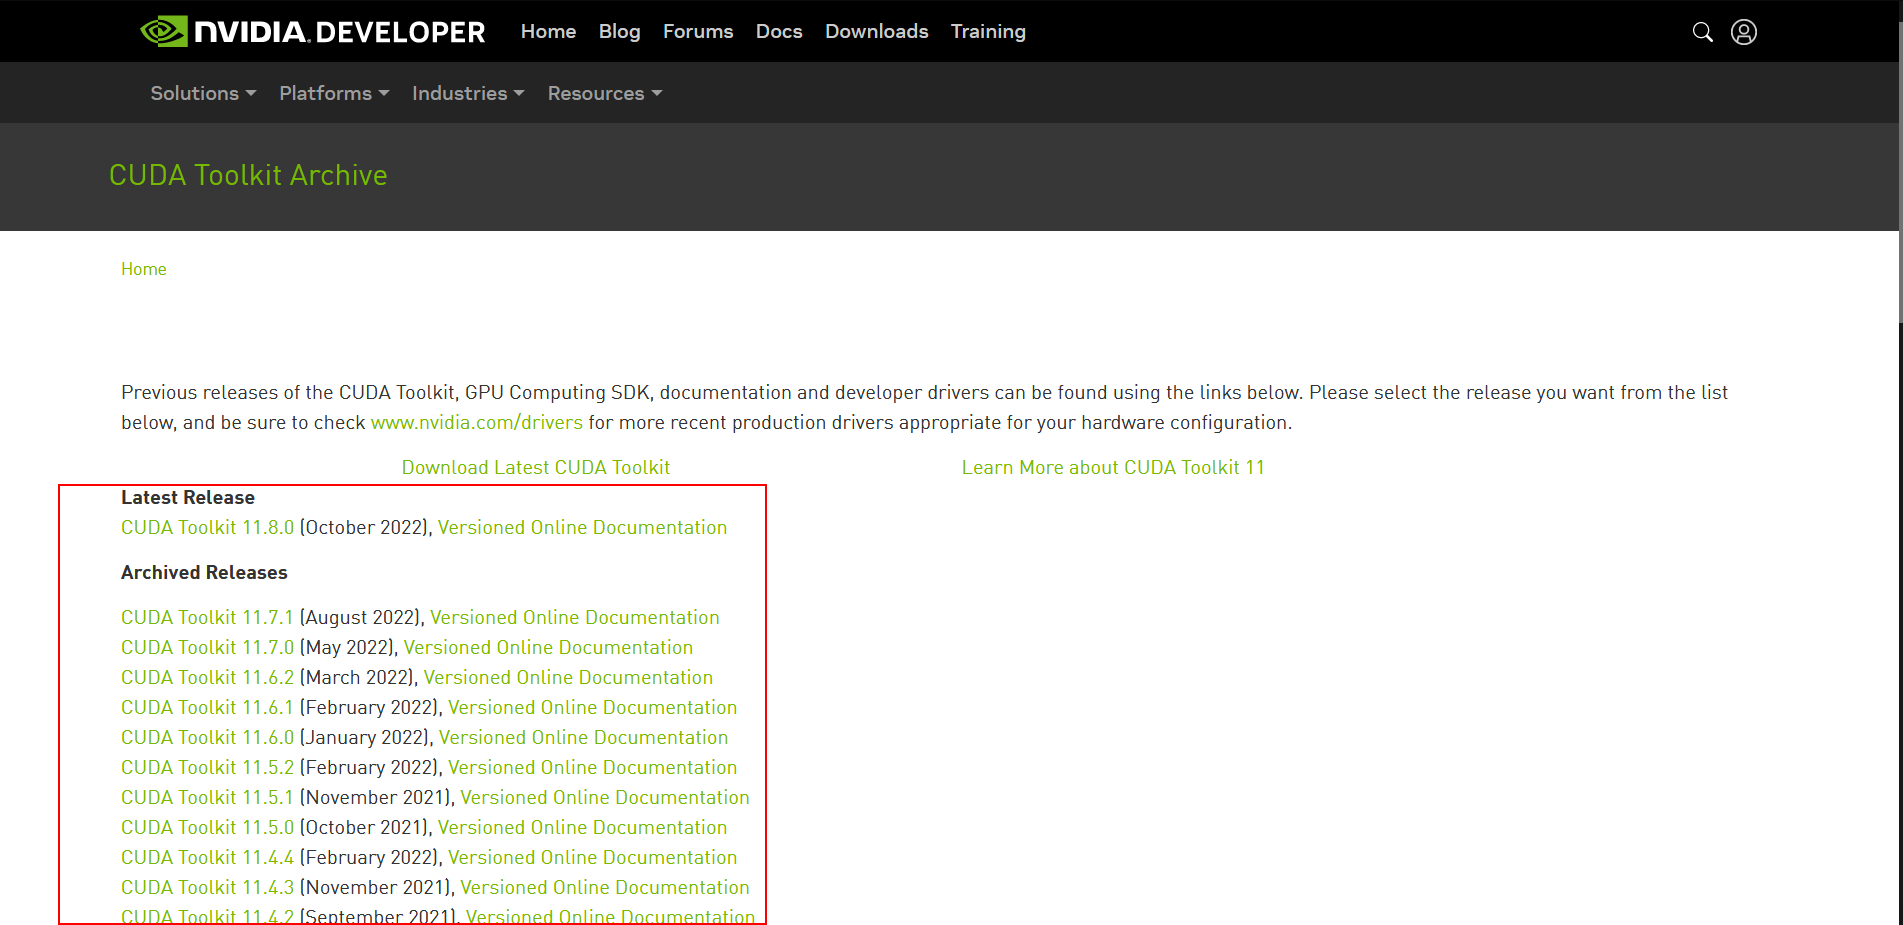Click Learn More about CUDA Toolkit 11
This screenshot has width=1903, height=925.
pyautogui.click(x=1113, y=467)
